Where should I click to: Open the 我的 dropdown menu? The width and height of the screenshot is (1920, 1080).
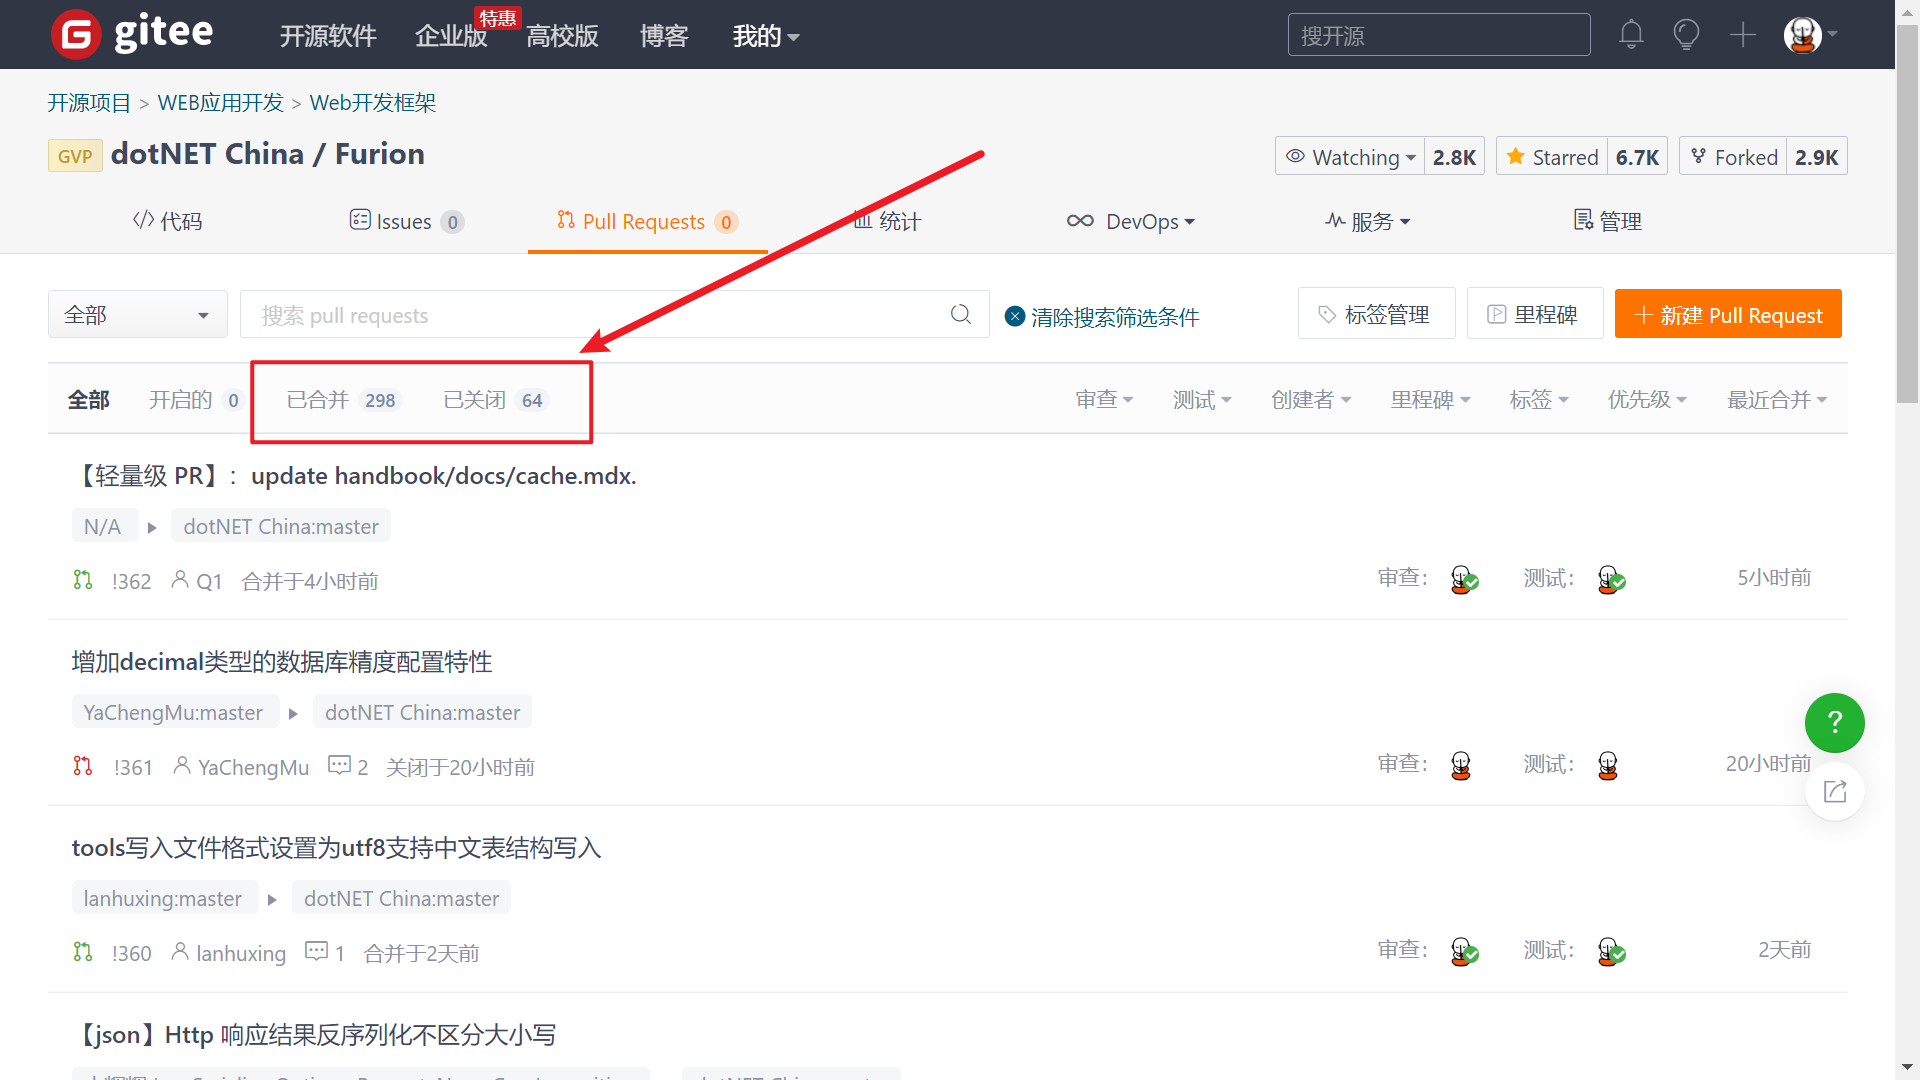(766, 36)
